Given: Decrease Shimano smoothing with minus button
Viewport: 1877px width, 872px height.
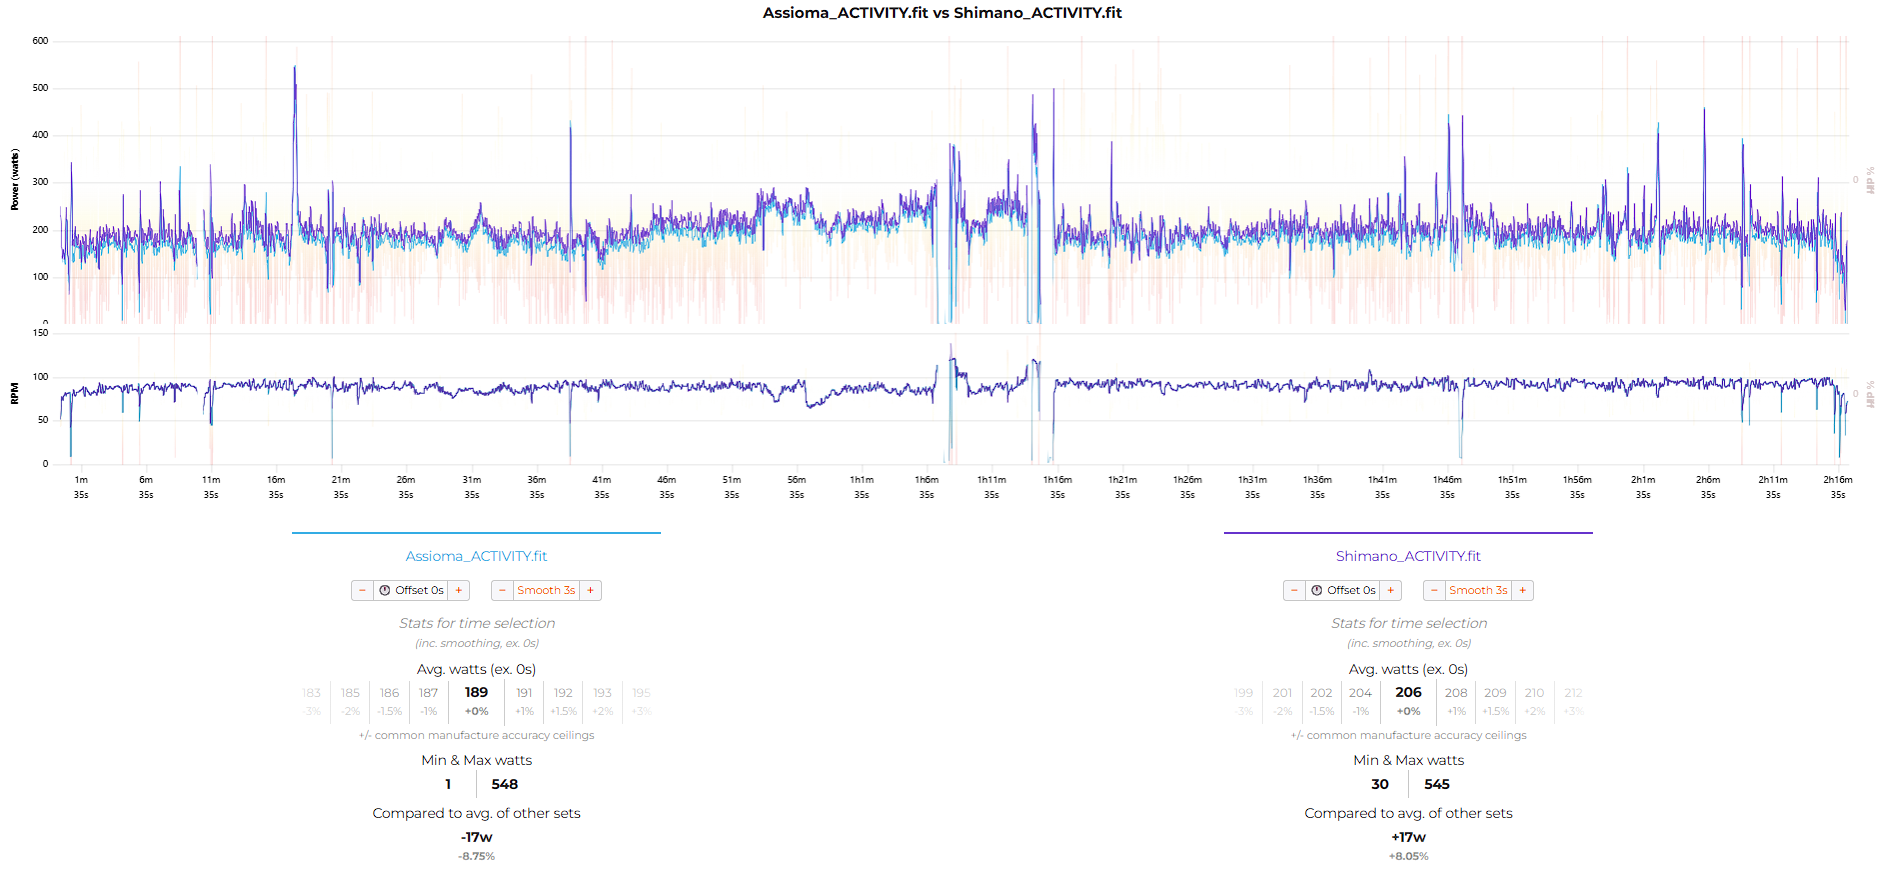Looking at the screenshot, I should 1434,591.
